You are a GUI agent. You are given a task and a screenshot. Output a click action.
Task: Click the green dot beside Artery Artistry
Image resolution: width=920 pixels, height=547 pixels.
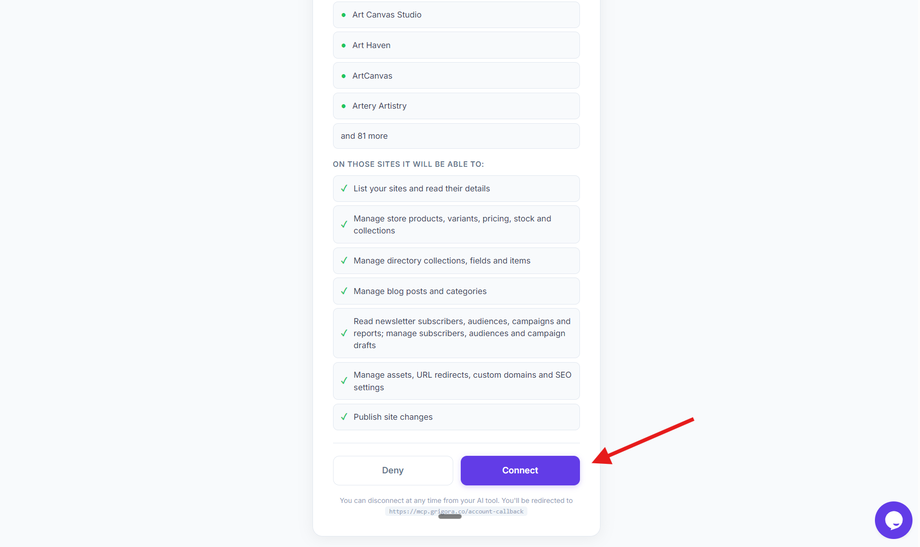pos(344,106)
